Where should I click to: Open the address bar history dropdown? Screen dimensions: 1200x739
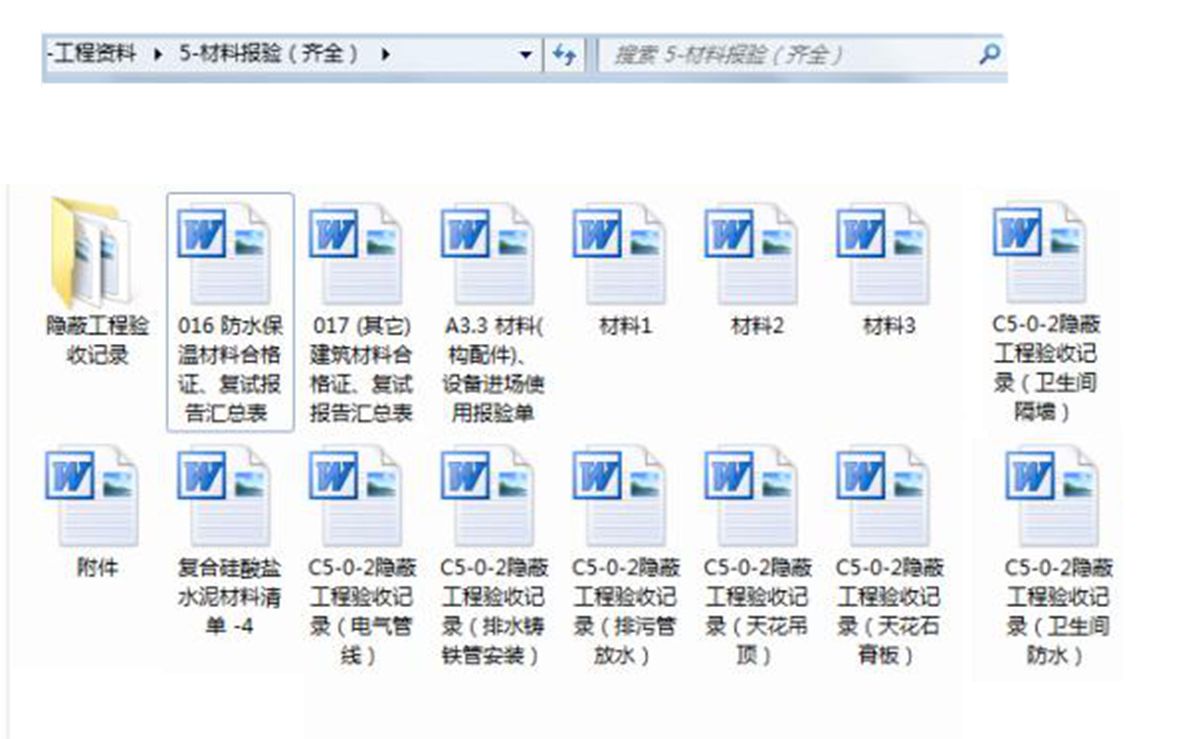[x=526, y=55]
